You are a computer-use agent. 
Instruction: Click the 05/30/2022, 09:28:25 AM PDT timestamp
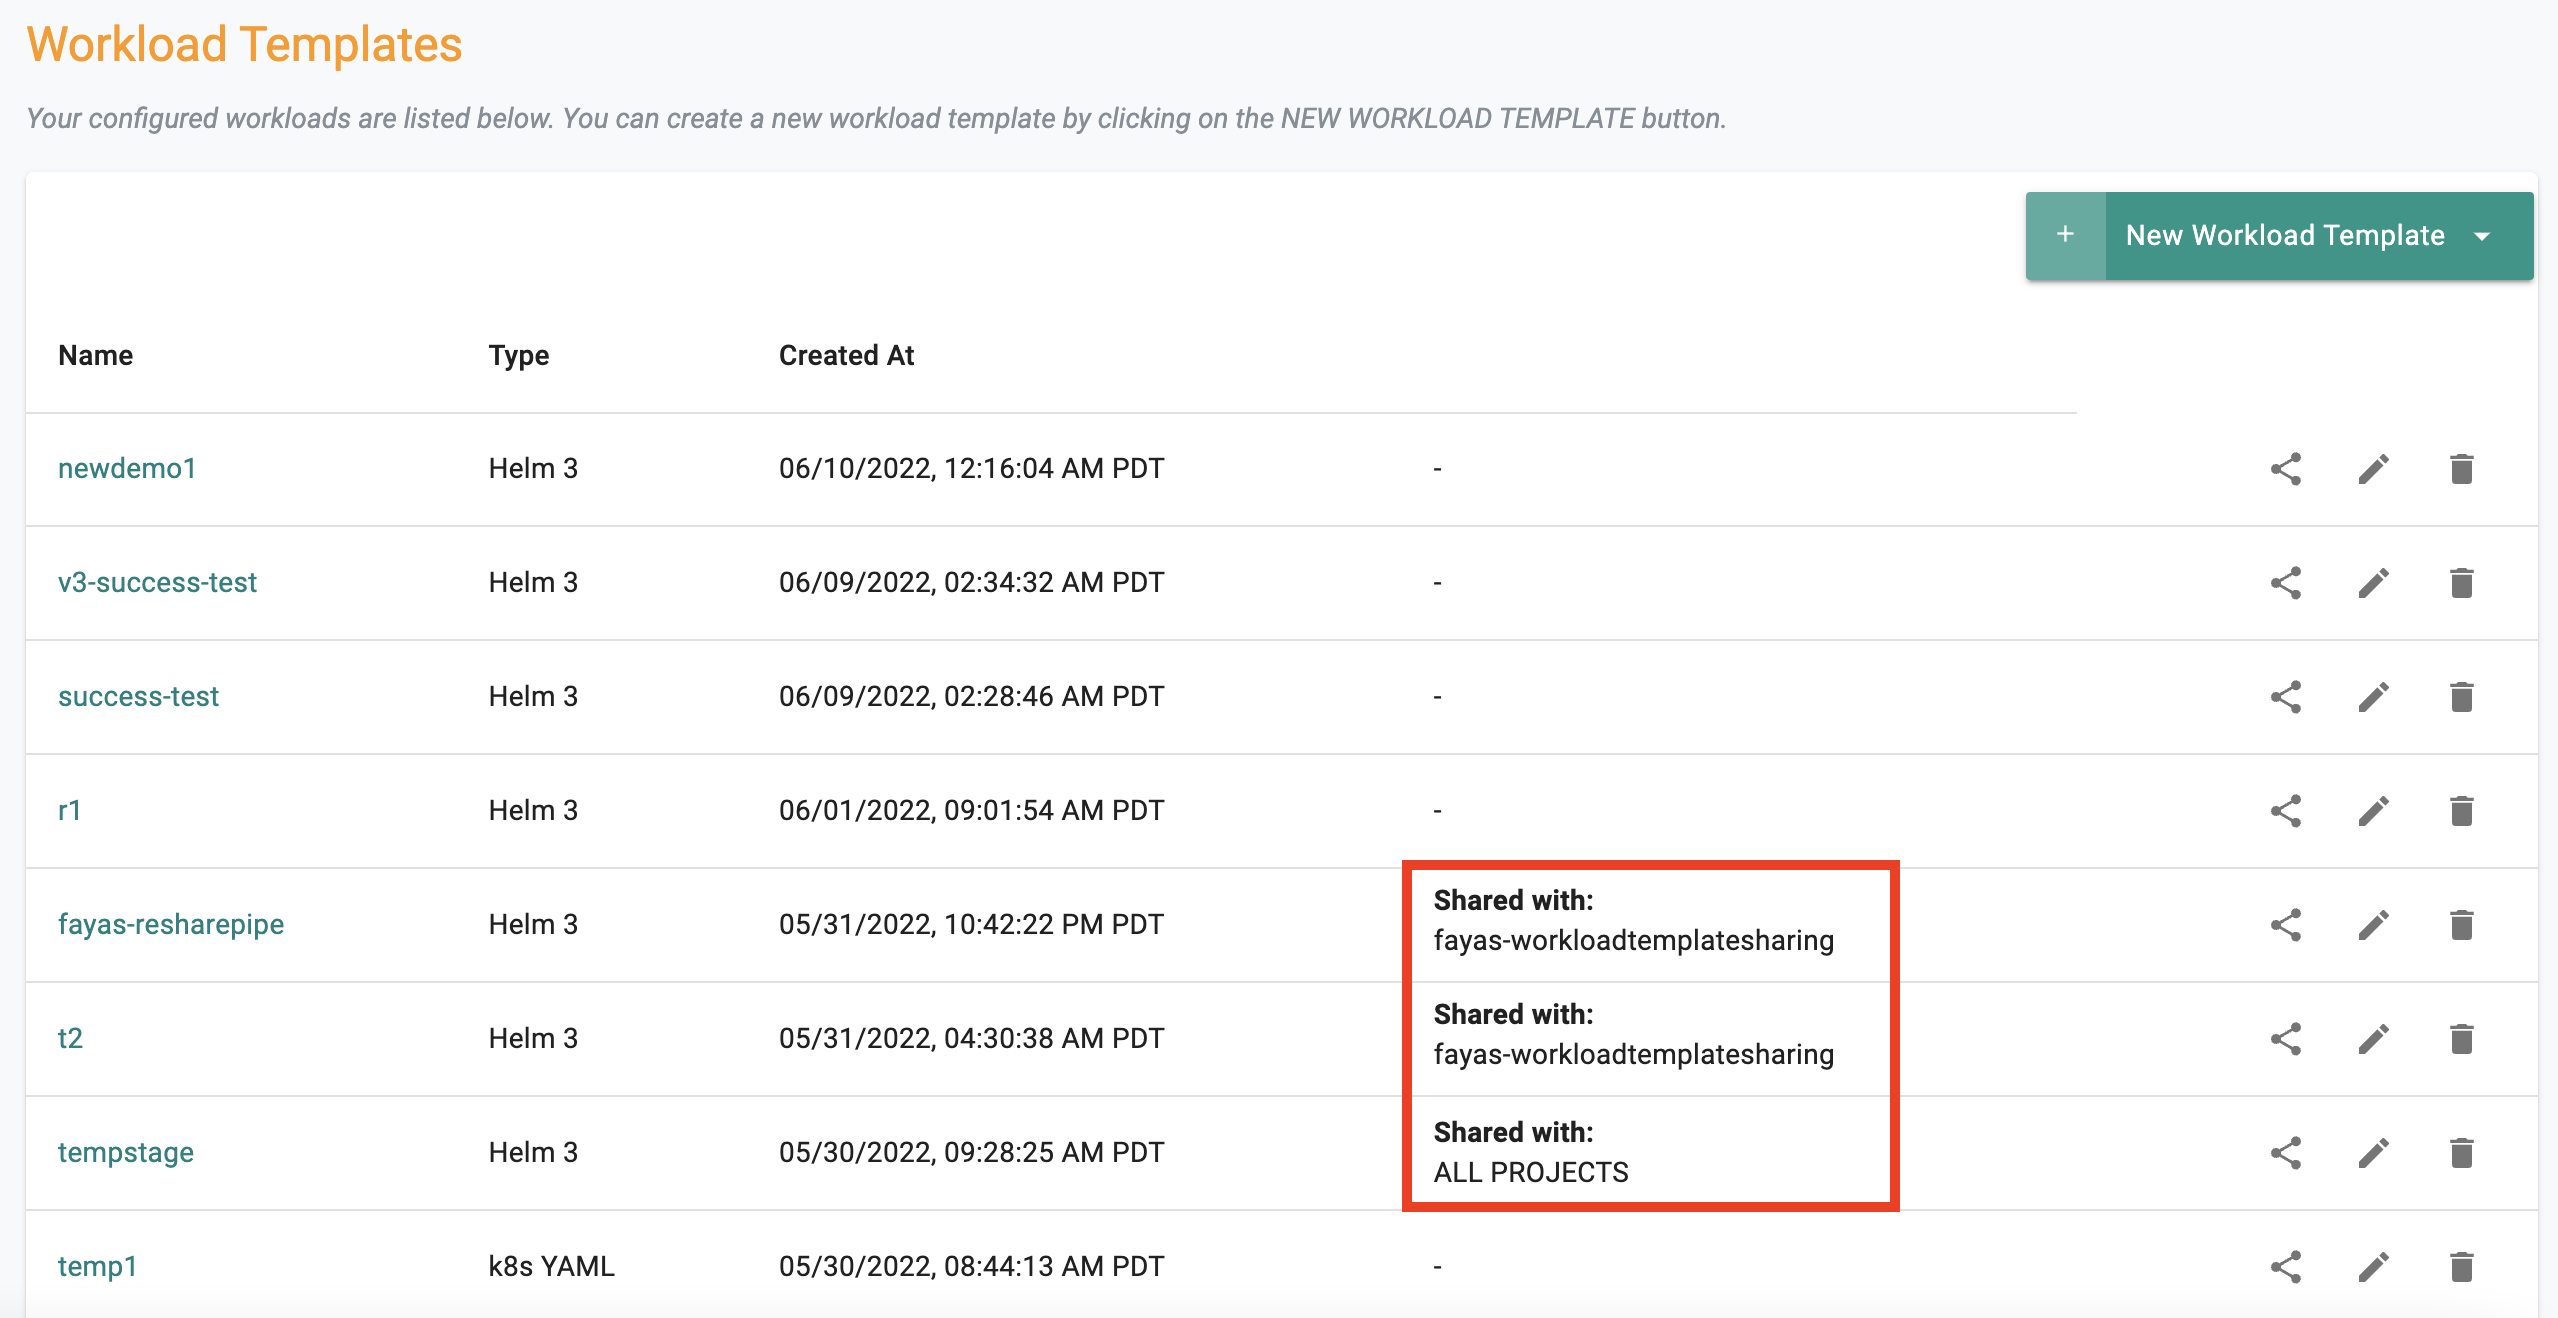971,1152
